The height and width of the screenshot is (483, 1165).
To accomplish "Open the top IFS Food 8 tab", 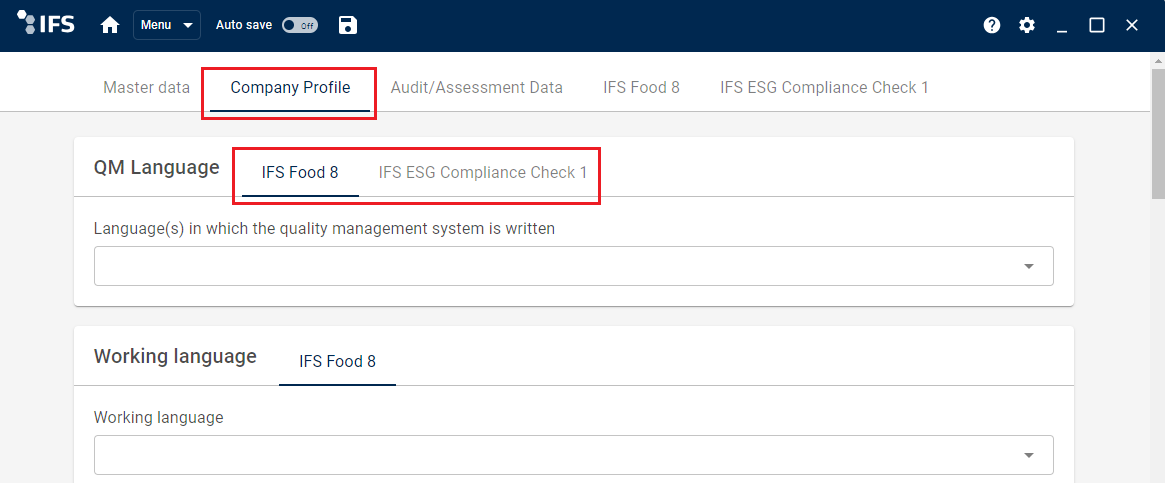I will (x=641, y=88).
